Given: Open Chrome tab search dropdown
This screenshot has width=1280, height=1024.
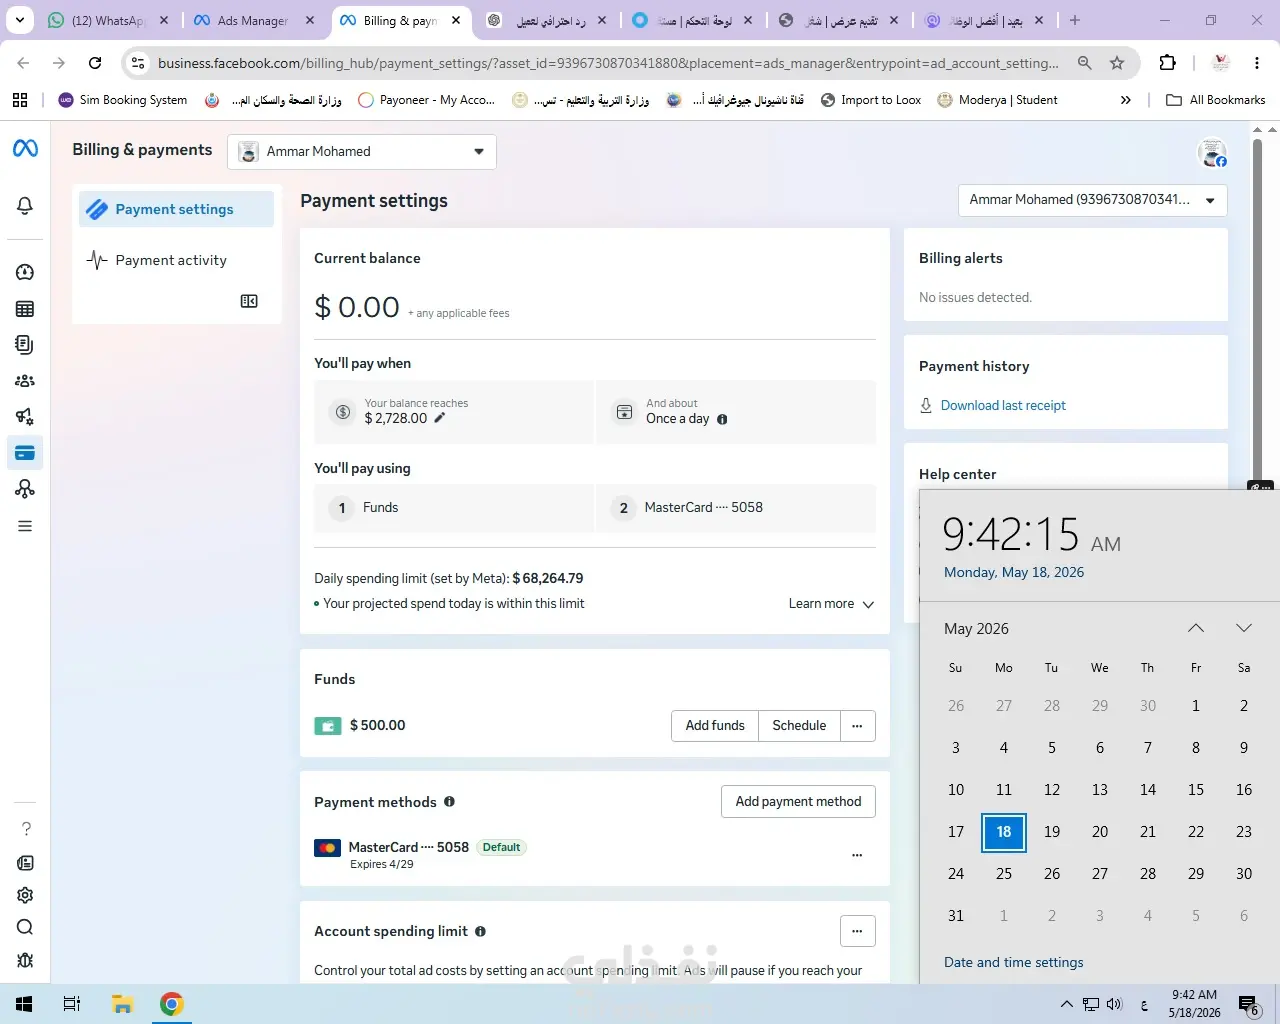Looking at the screenshot, I should [x=20, y=20].
